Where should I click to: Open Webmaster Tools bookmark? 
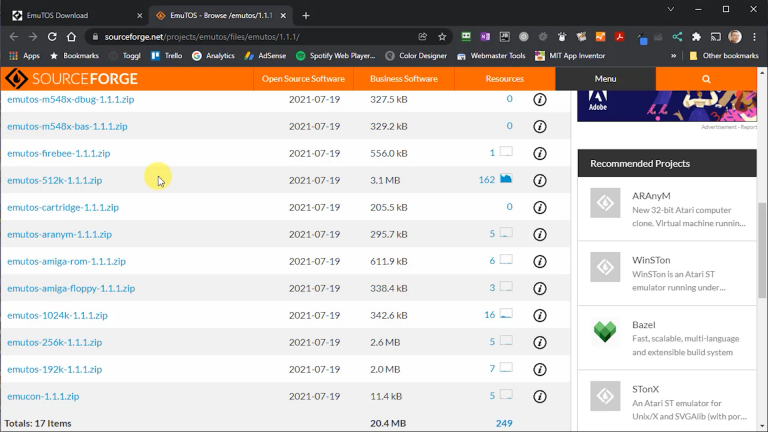(x=491, y=56)
